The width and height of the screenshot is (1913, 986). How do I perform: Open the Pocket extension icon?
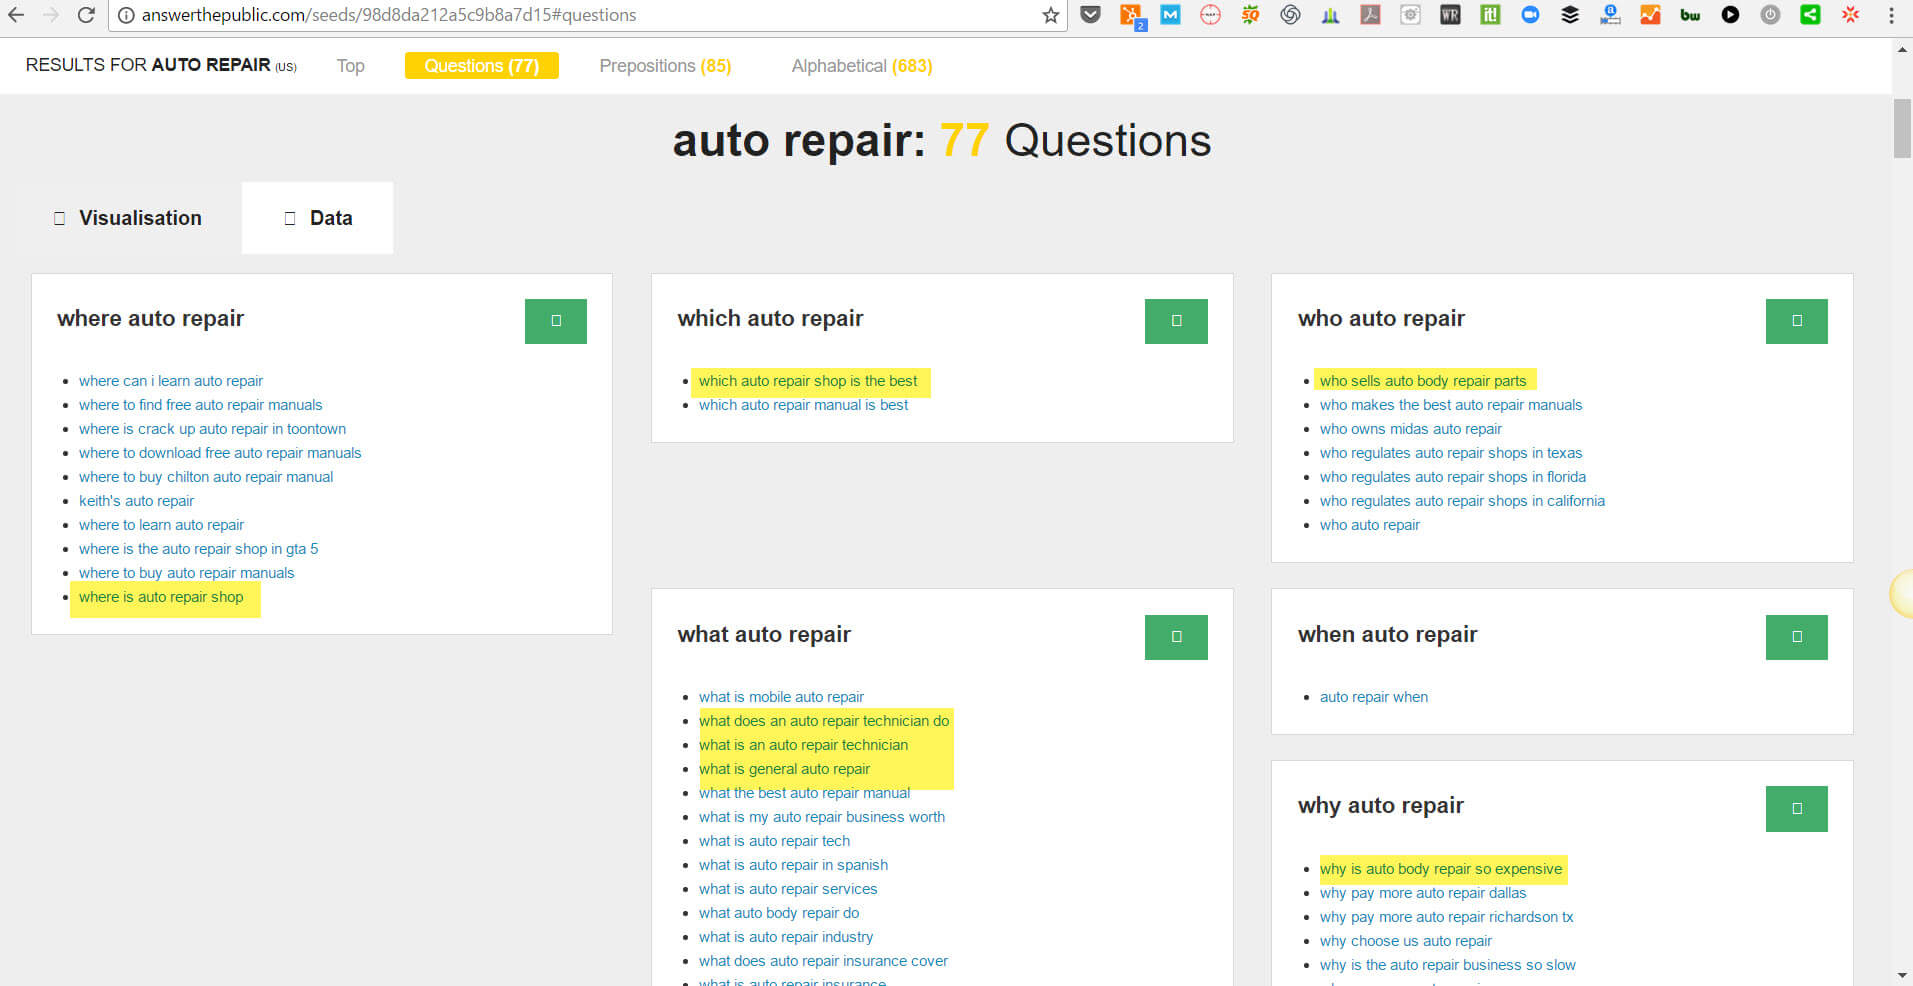[x=1091, y=15]
